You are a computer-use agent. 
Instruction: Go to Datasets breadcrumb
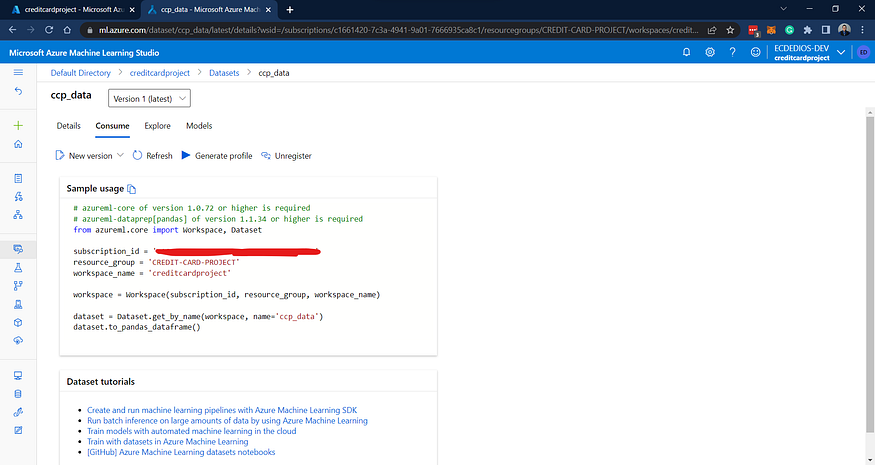[224, 73]
